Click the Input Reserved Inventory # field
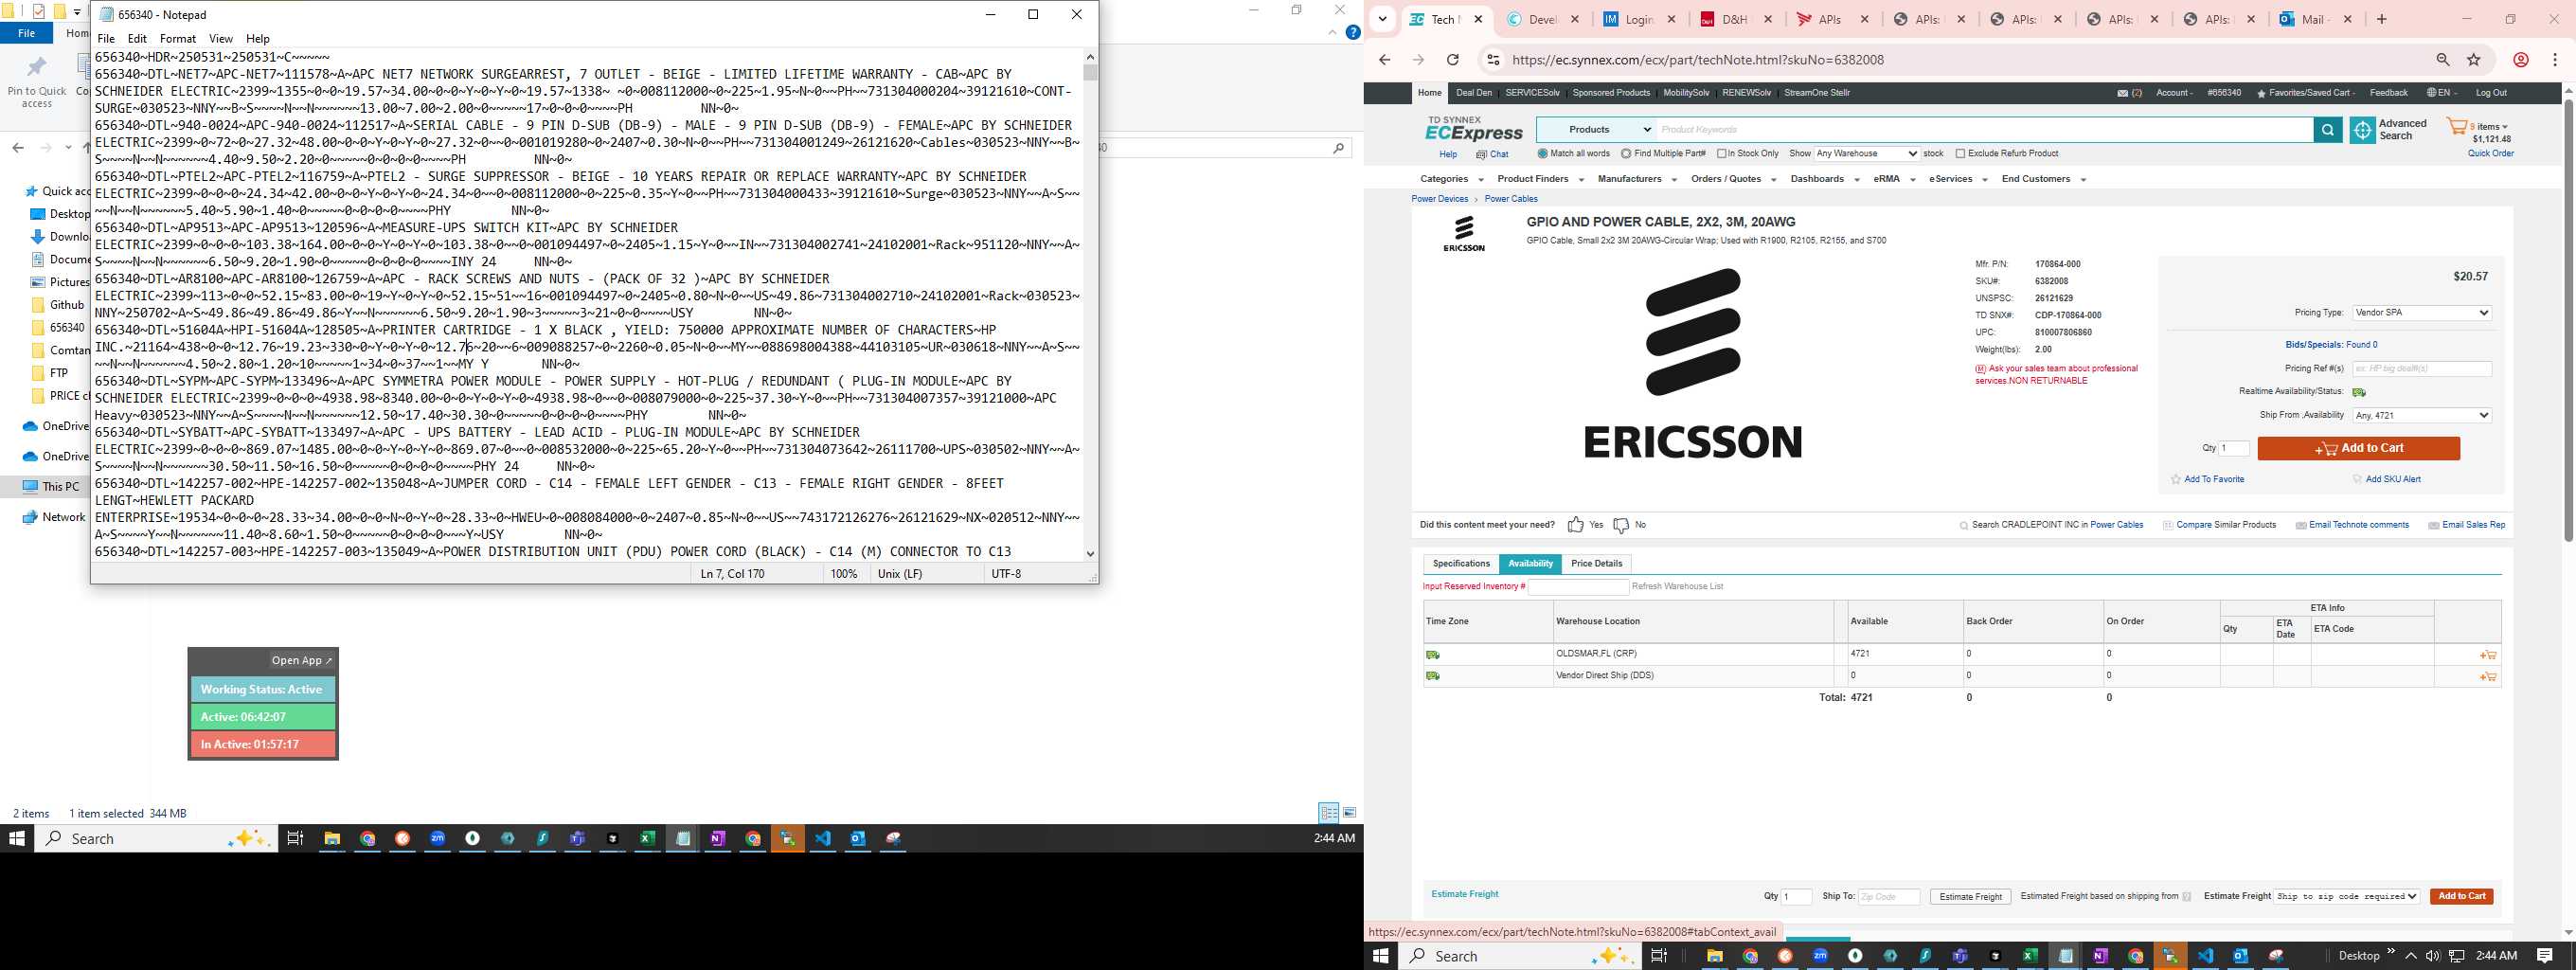Image resolution: width=2576 pixels, height=970 pixels. pos(1577,587)
